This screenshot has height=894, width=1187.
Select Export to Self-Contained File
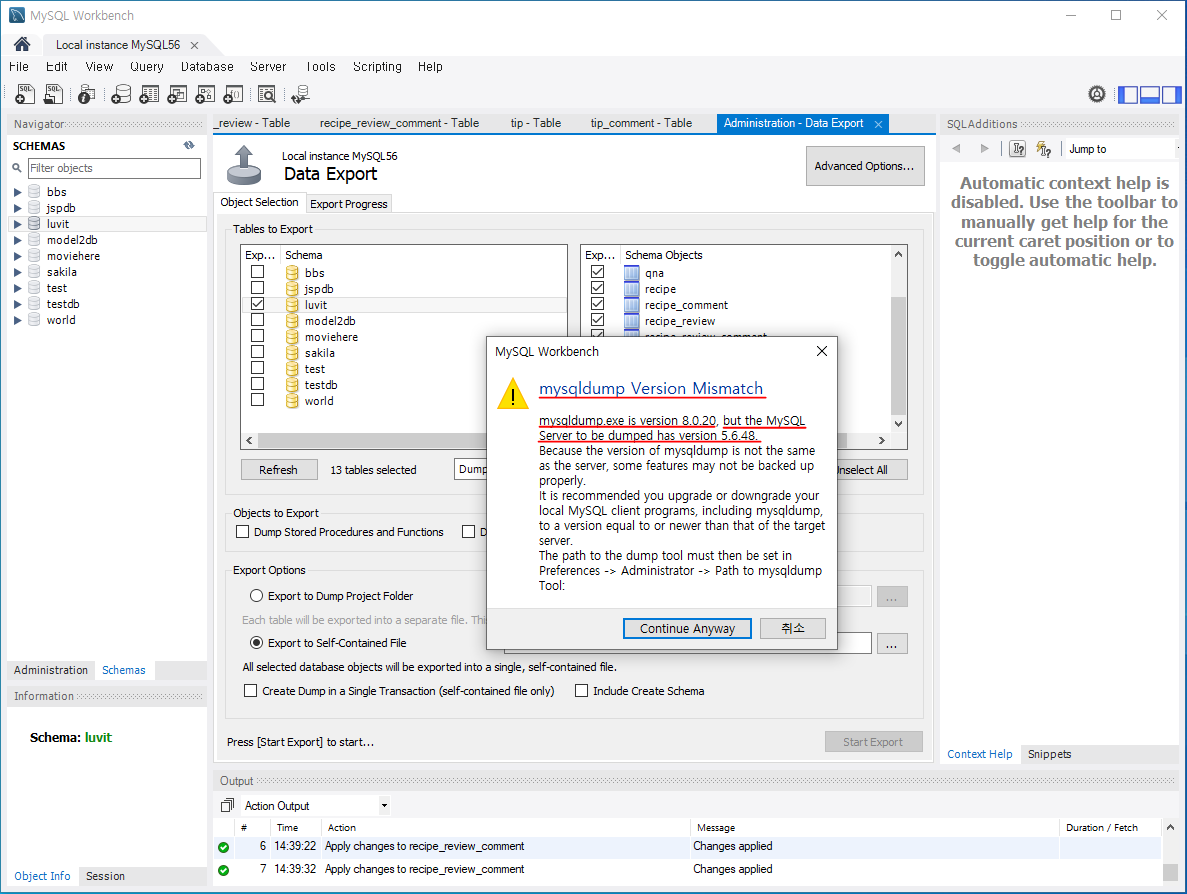tap(257, 643)
